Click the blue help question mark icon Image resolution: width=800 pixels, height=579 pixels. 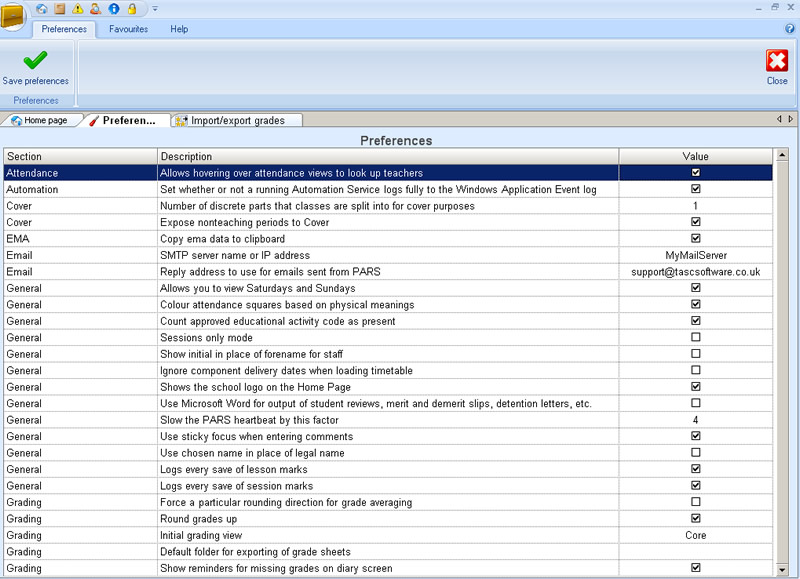pyautogui.click(x=790, y=29)
